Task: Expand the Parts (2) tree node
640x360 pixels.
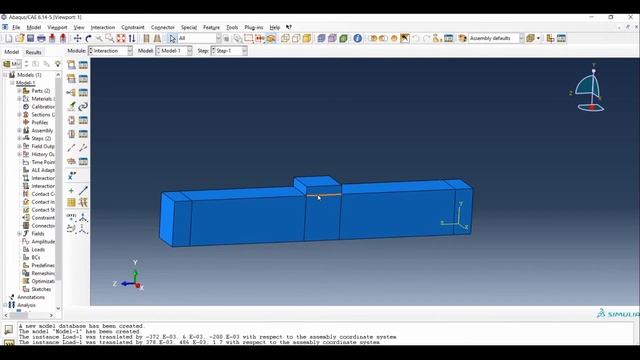Action: (19, 91)
